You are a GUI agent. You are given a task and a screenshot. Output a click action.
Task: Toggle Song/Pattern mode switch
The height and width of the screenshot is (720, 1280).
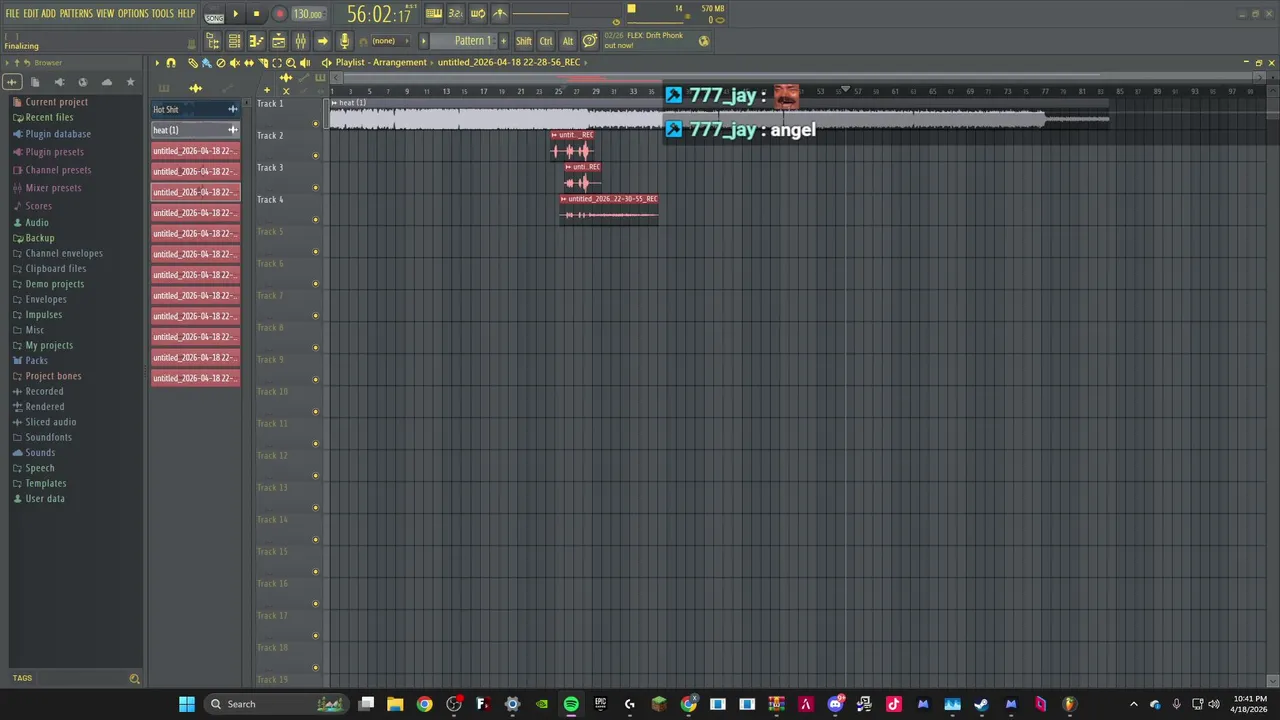tap(214, 14)
